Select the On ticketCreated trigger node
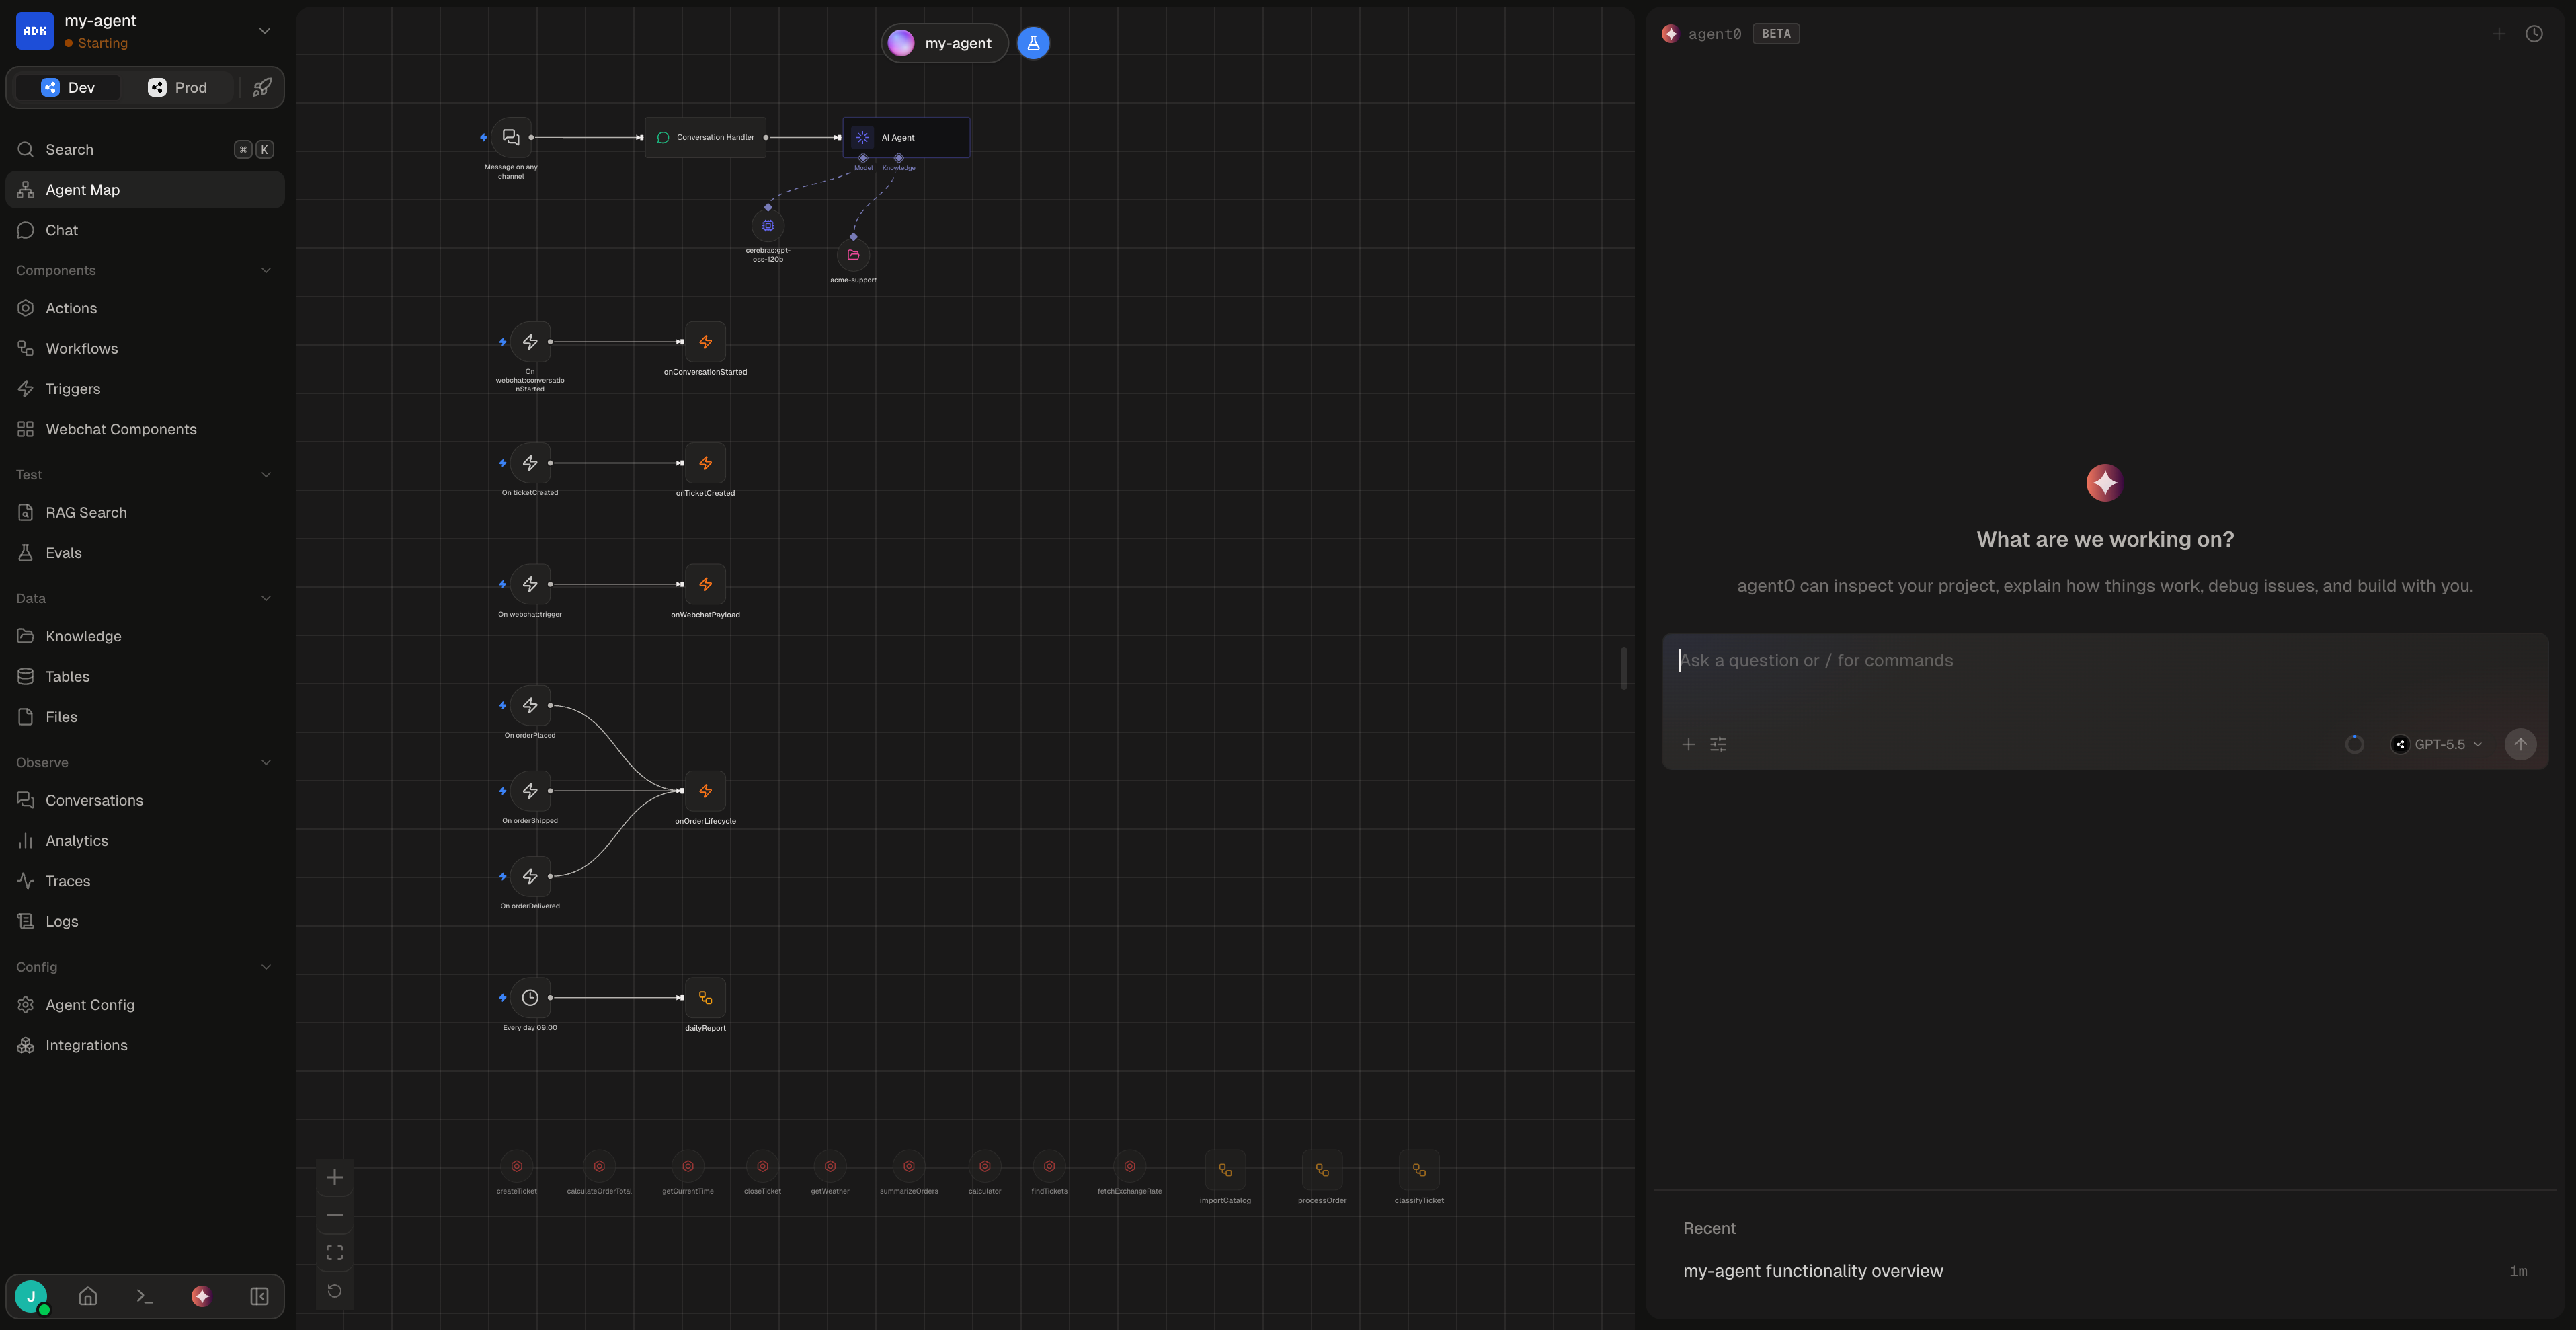The height and width of the screenshot is (1330, 2576). [530, 463]
